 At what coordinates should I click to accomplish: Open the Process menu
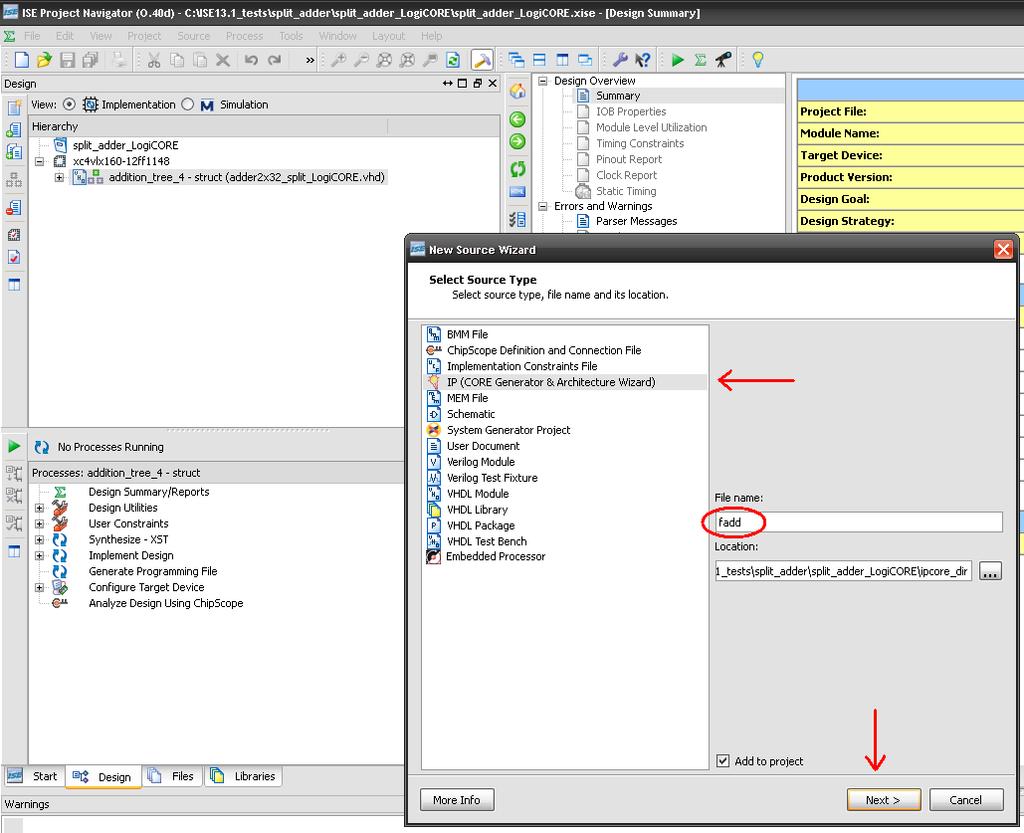coord(244,36)
